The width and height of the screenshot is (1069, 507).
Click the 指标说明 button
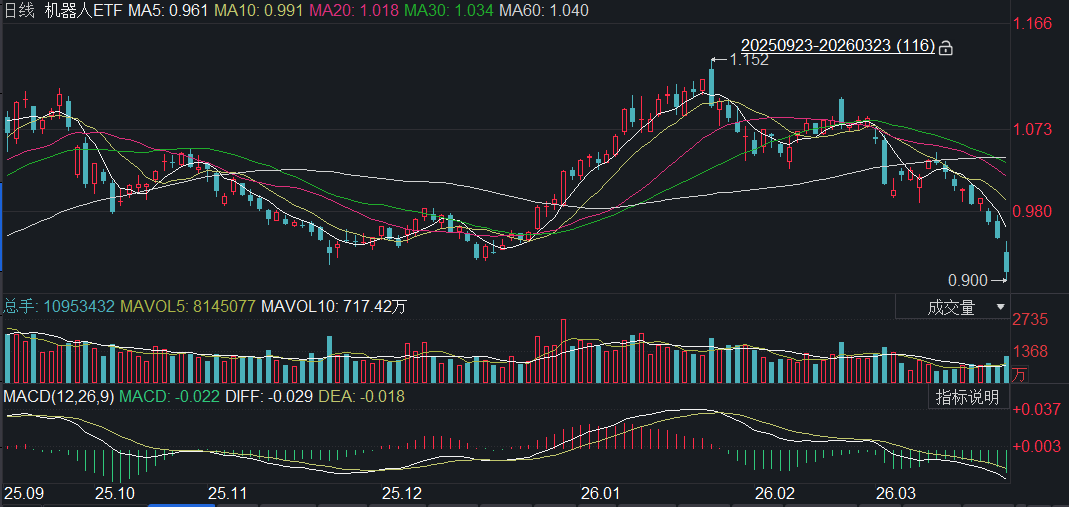click(967, 397)
